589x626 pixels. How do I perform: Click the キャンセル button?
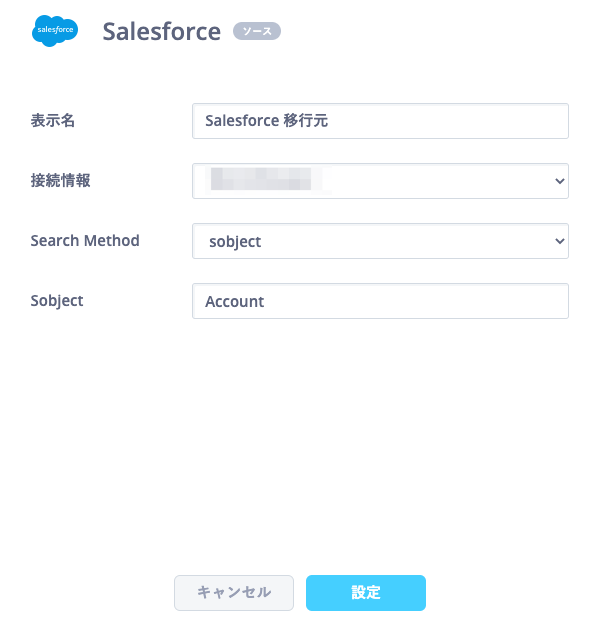click(234, 592)
